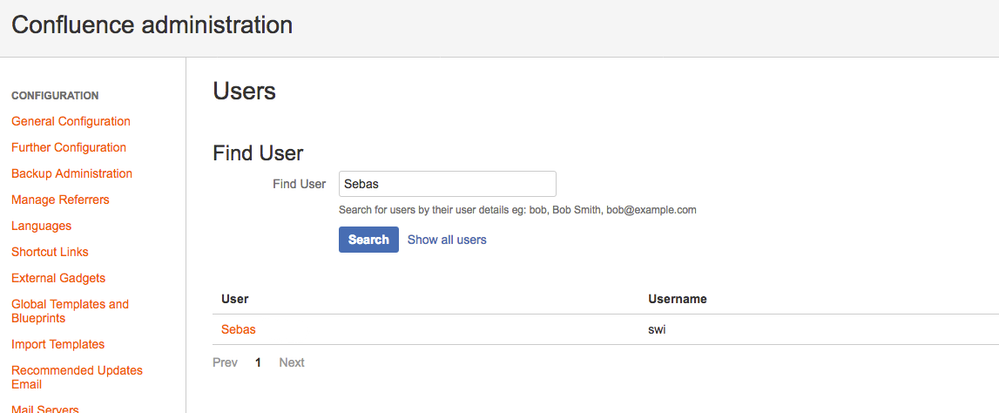
Task: Click the User column header
Action: pyautogui.click(x=234, y=299)
